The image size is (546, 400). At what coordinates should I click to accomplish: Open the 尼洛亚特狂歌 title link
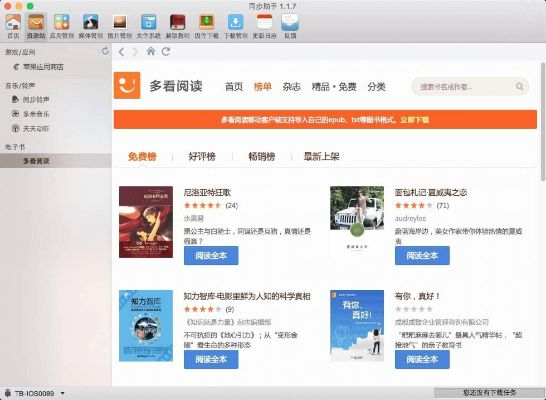pyautogui.click(x=207, y=192)
